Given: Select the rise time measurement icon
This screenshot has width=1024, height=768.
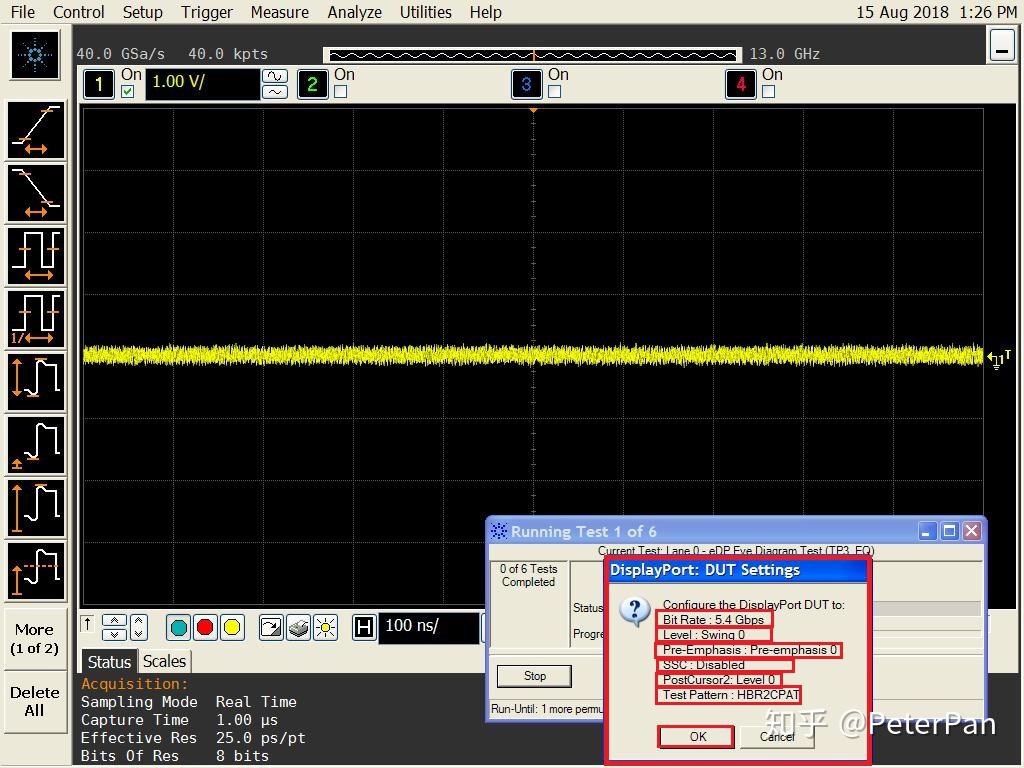Looking at the screenshot, I should point(36,130).
